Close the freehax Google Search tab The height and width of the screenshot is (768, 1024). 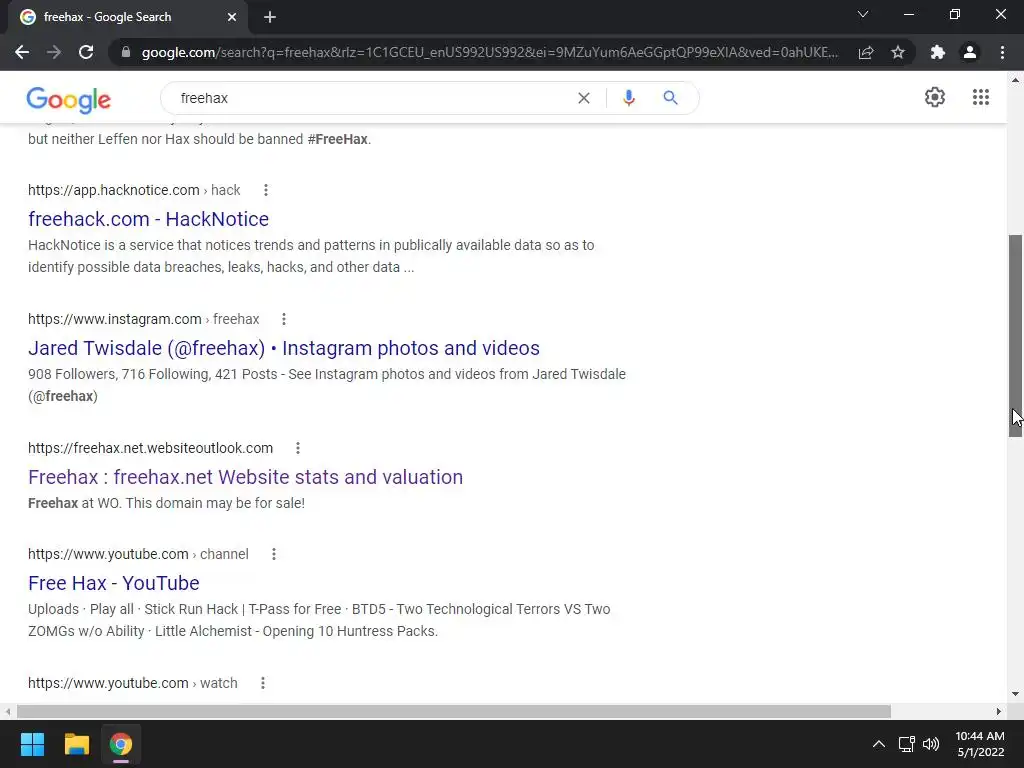click(x=232, y=17)
